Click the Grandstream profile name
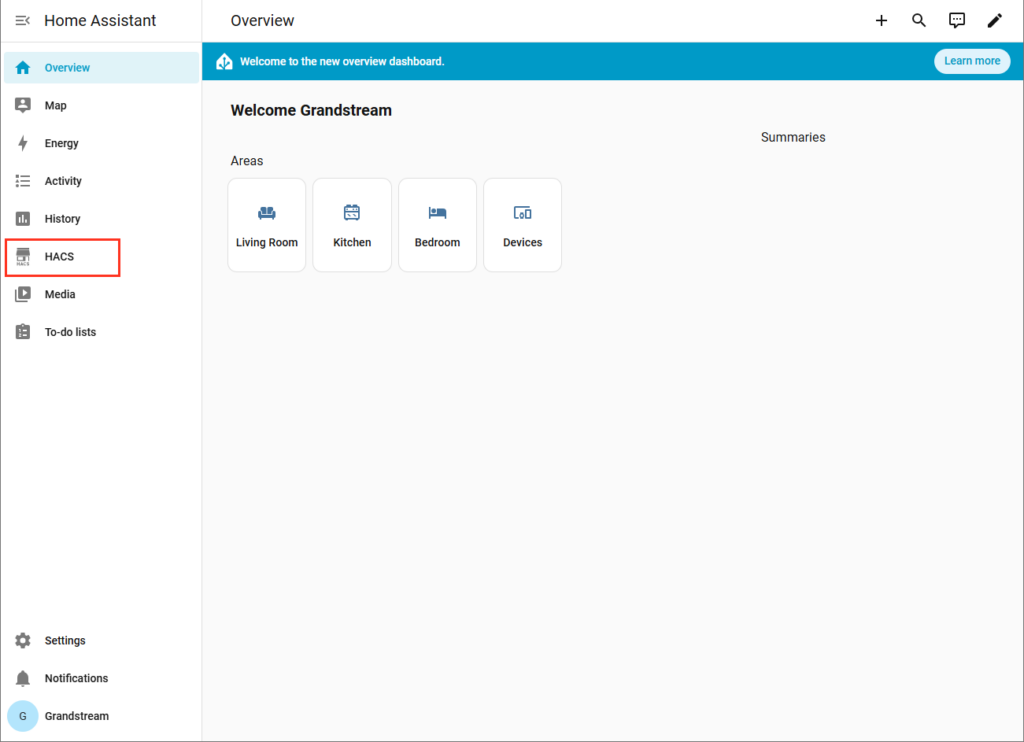The image size is (1024, 742). coord(77,717)
